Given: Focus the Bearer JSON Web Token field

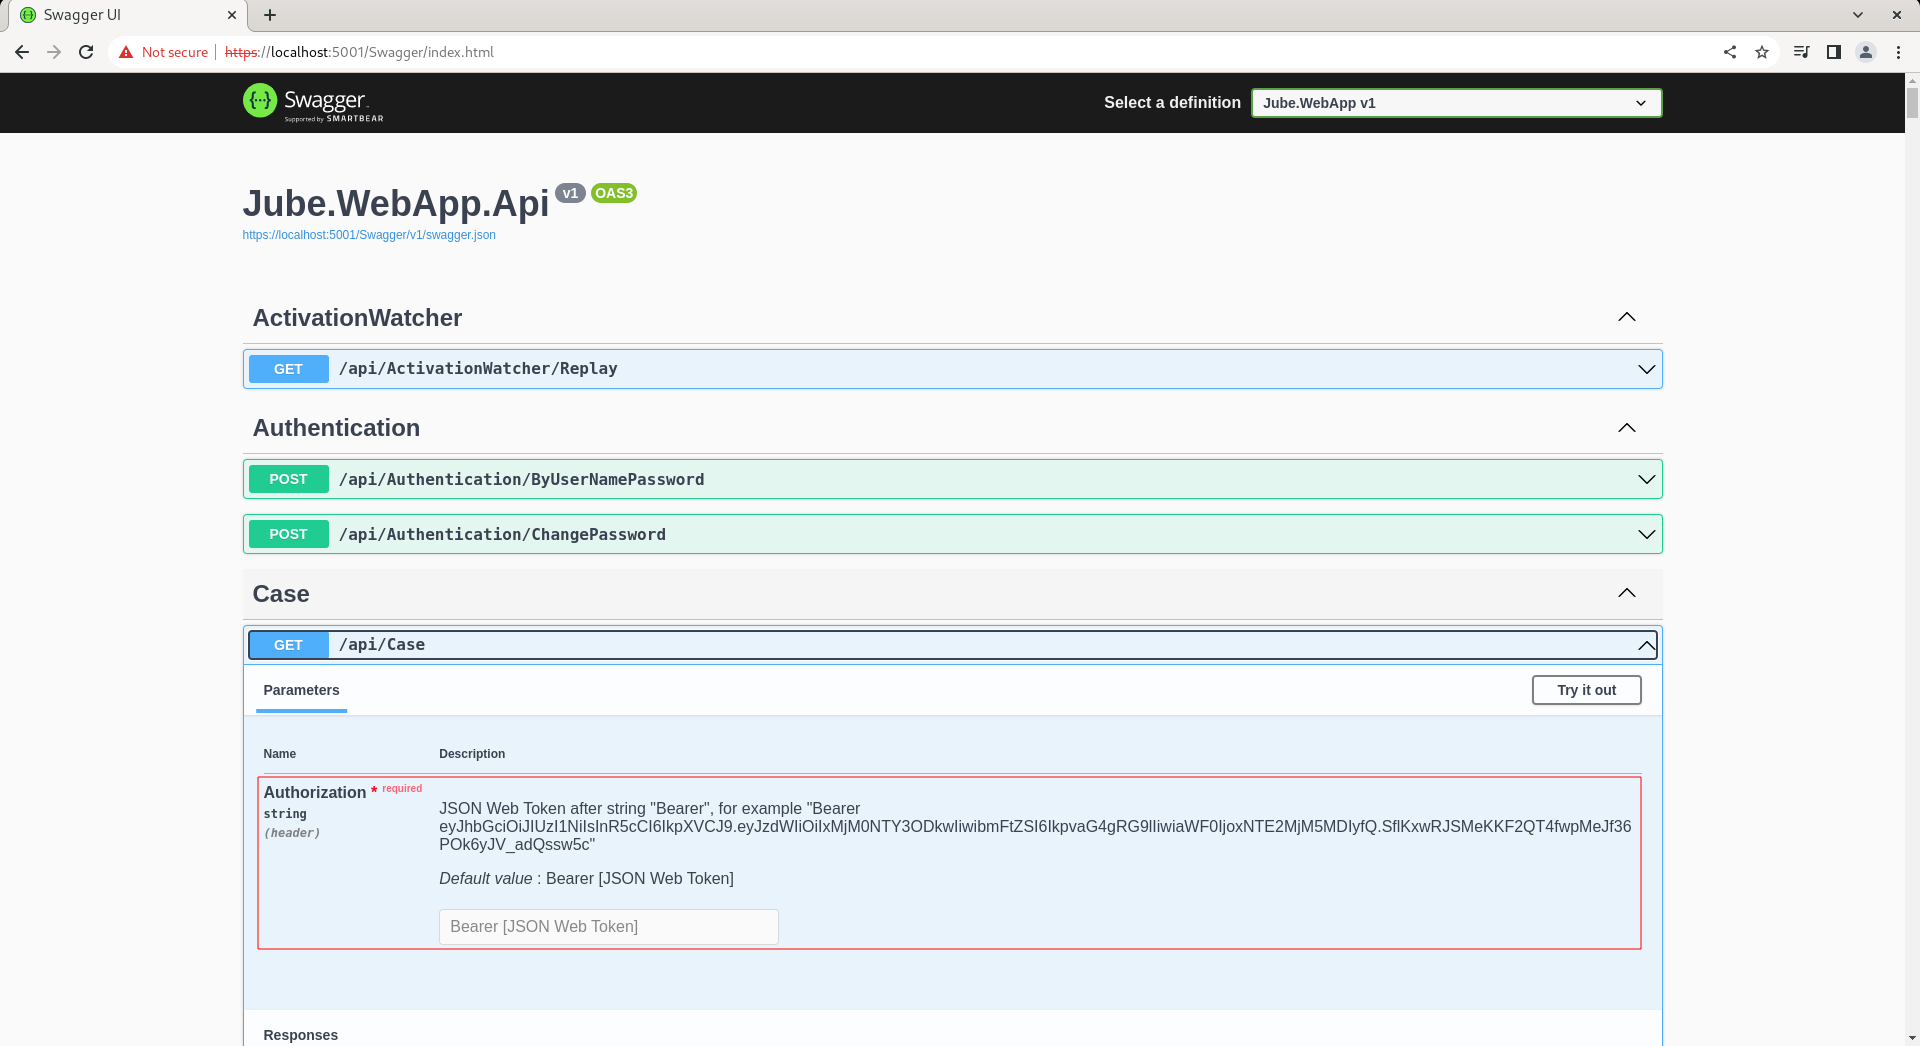Looking at the screenshot, I should (608, 927).
